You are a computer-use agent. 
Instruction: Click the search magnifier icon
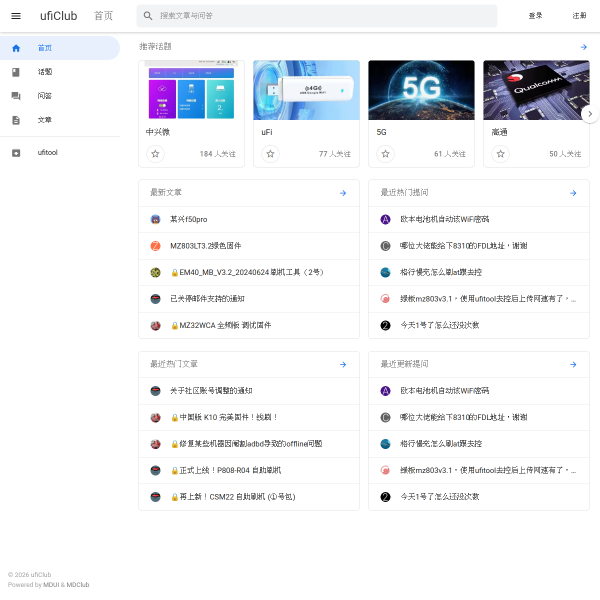(148, 16)
